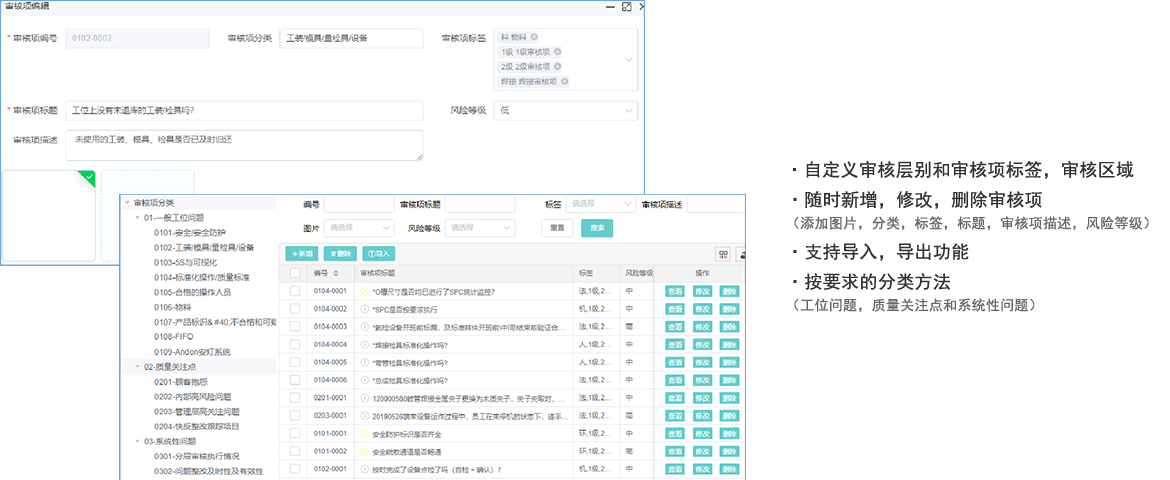
Task: Sort the table by 编号 column
Action: (335, 273)
